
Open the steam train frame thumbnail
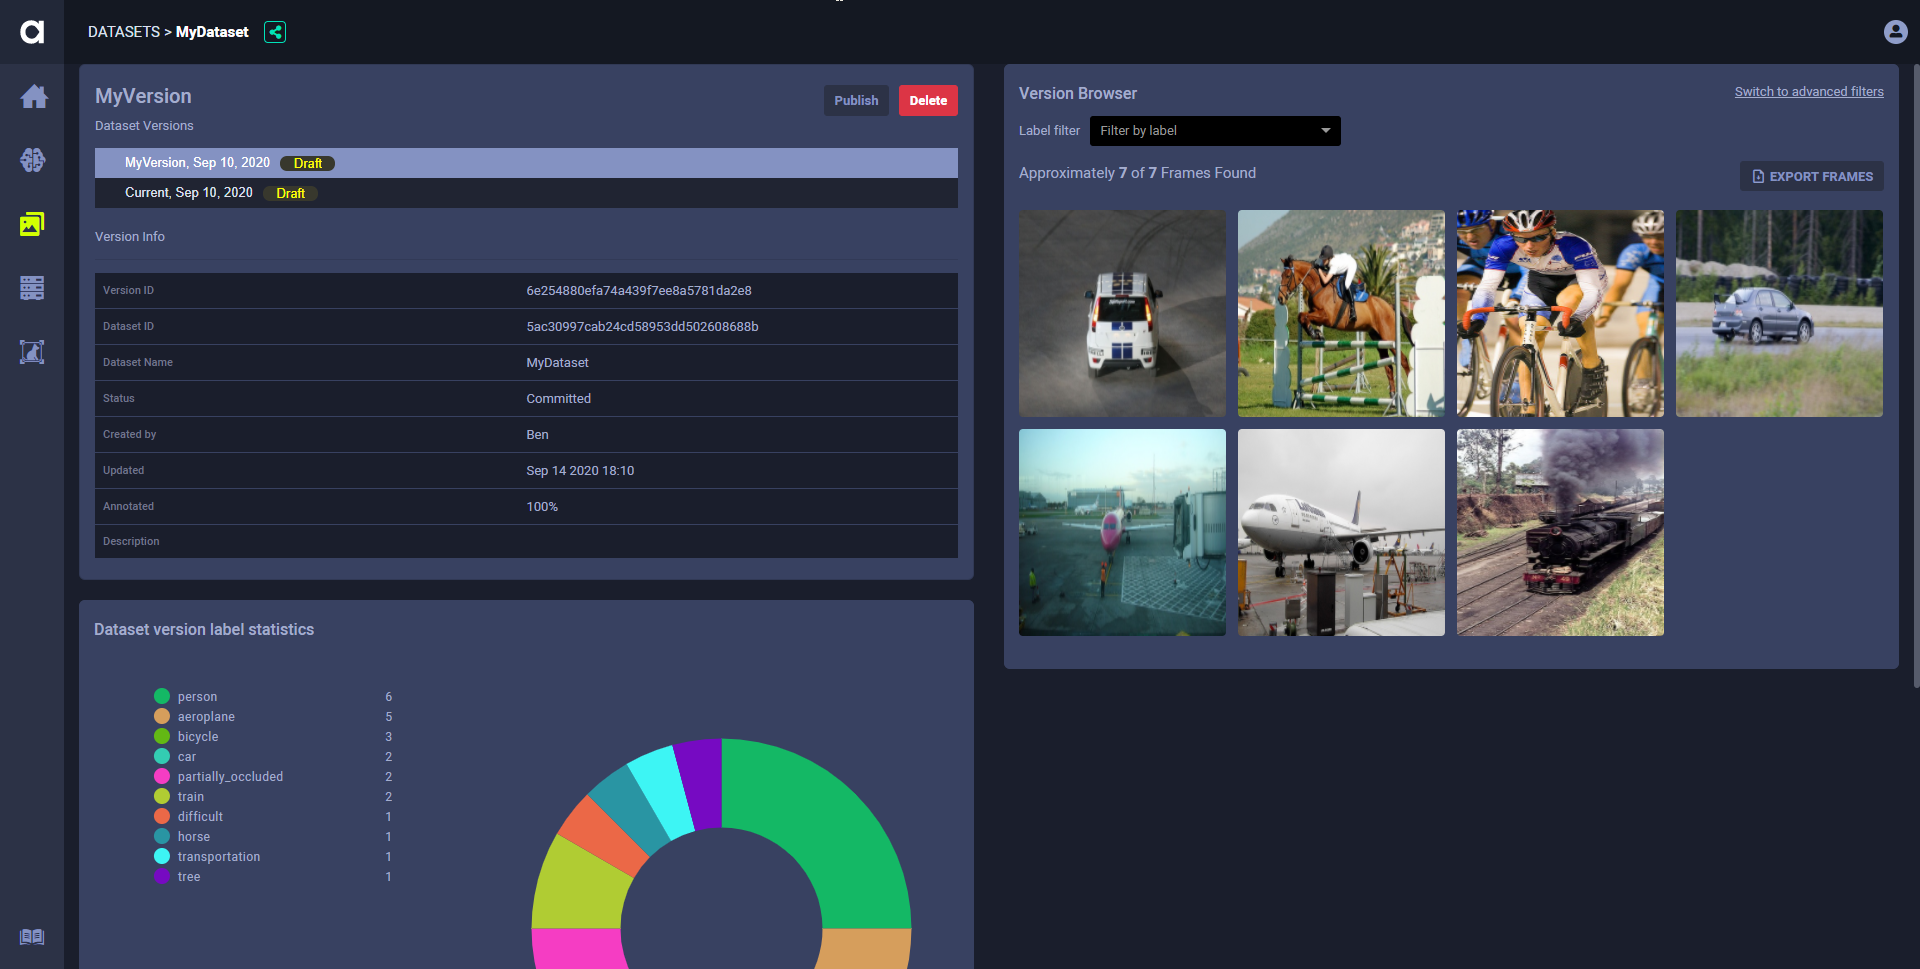1560,533
